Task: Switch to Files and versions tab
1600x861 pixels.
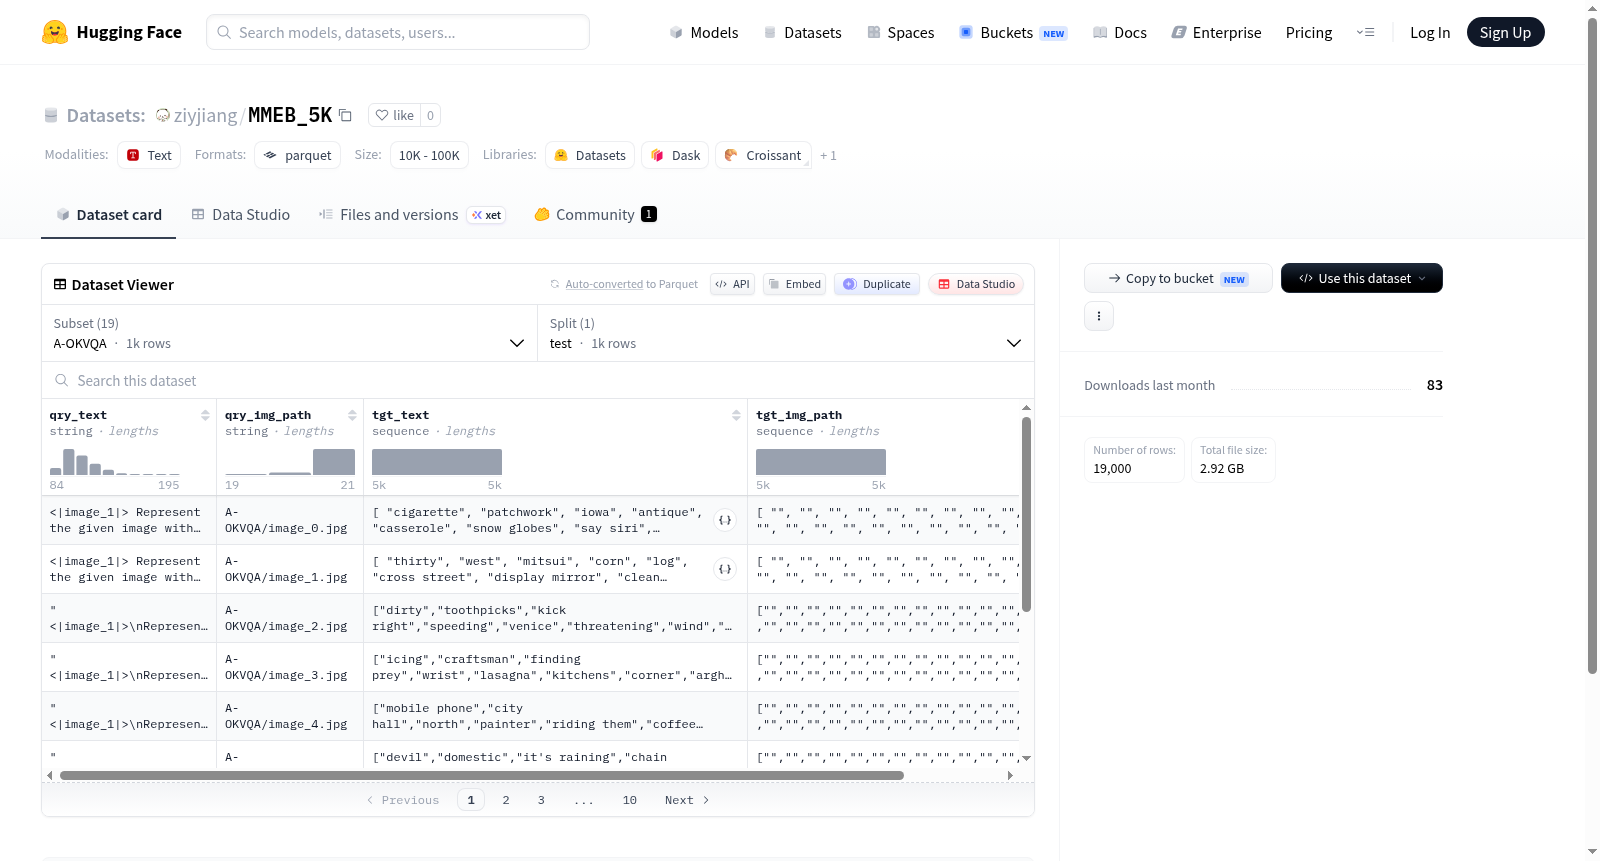Action: tap(412, 214)
